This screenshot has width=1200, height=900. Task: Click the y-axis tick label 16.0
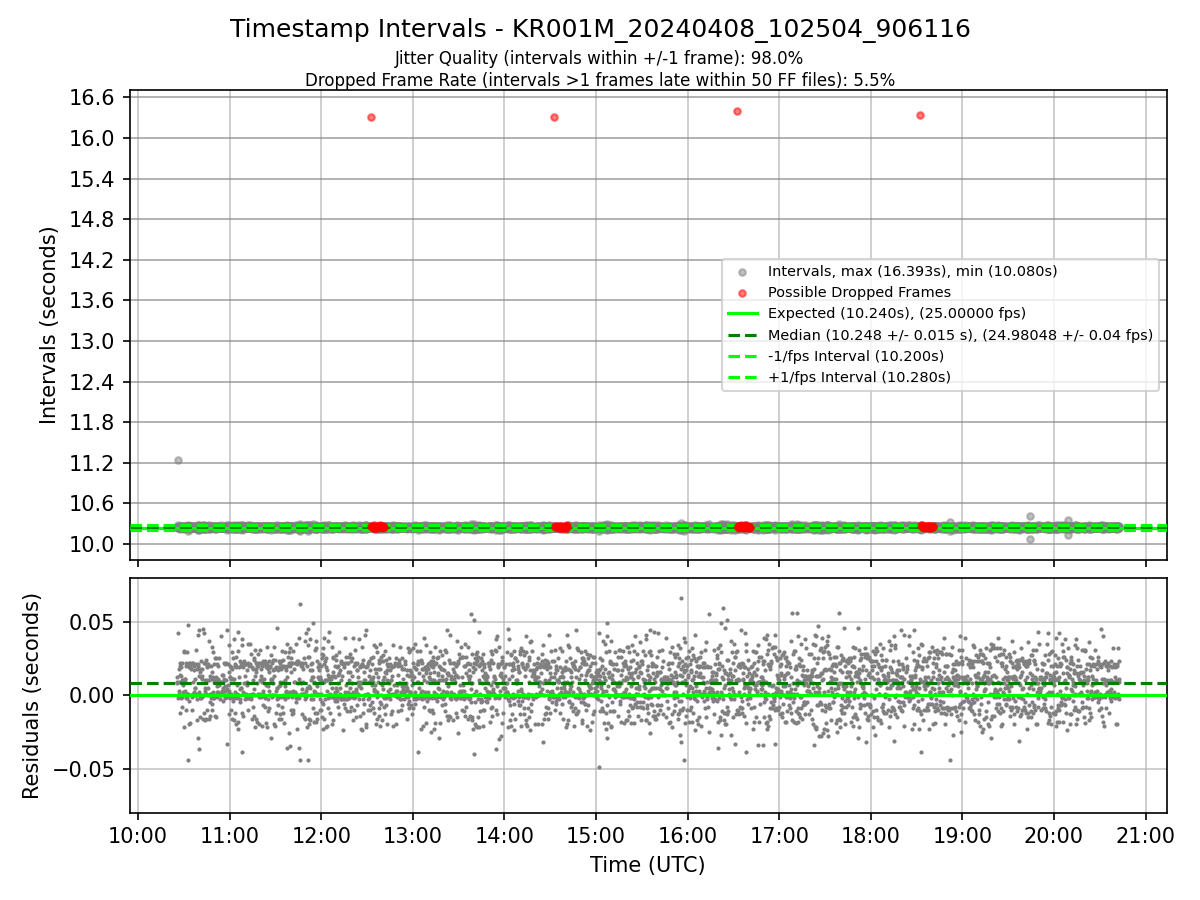click(93, 138)
